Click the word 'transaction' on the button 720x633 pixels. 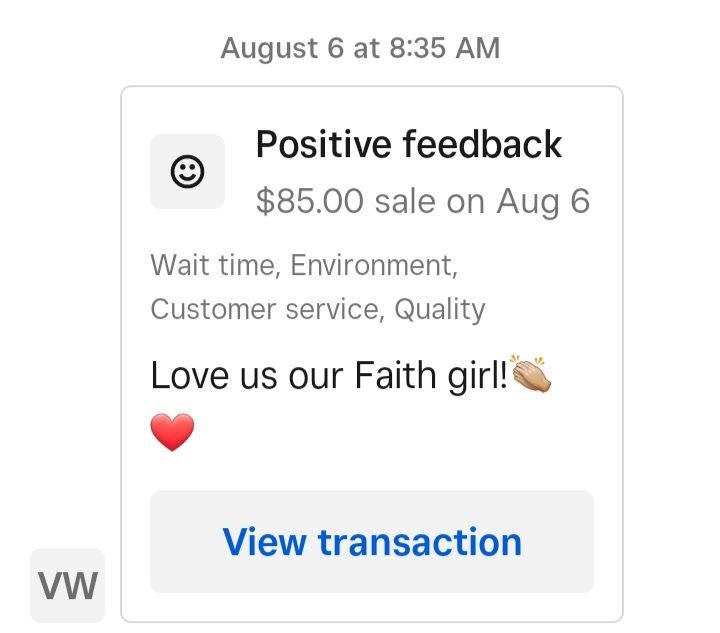(420, 542)
